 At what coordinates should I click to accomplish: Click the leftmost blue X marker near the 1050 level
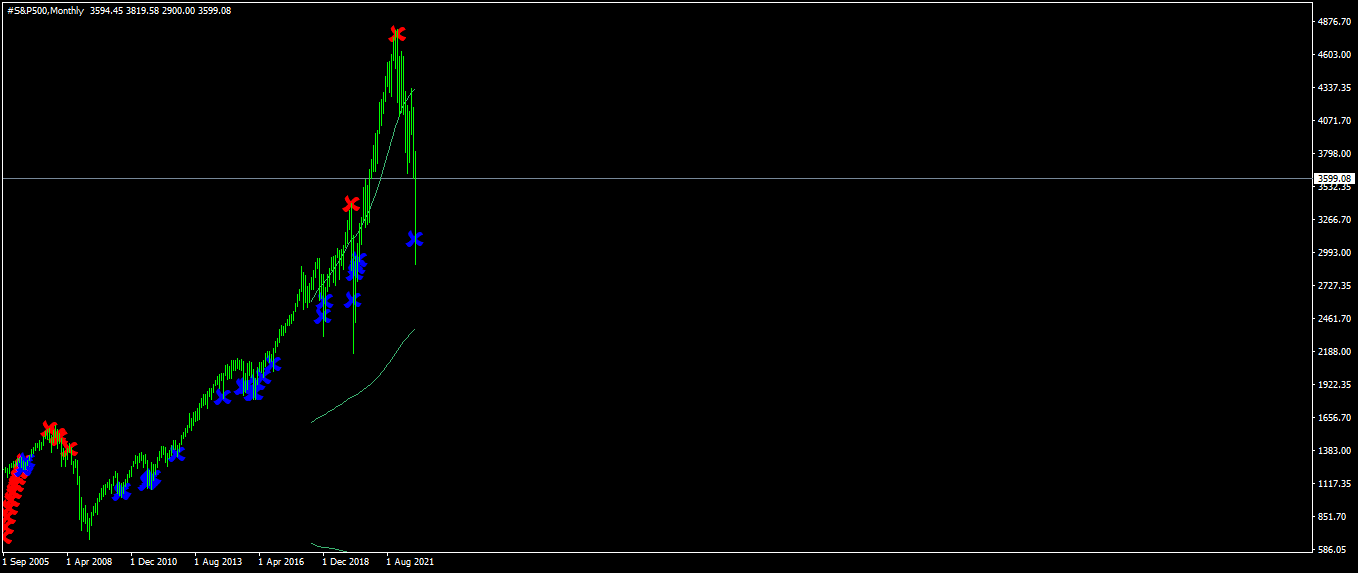[x=119, y=491]
